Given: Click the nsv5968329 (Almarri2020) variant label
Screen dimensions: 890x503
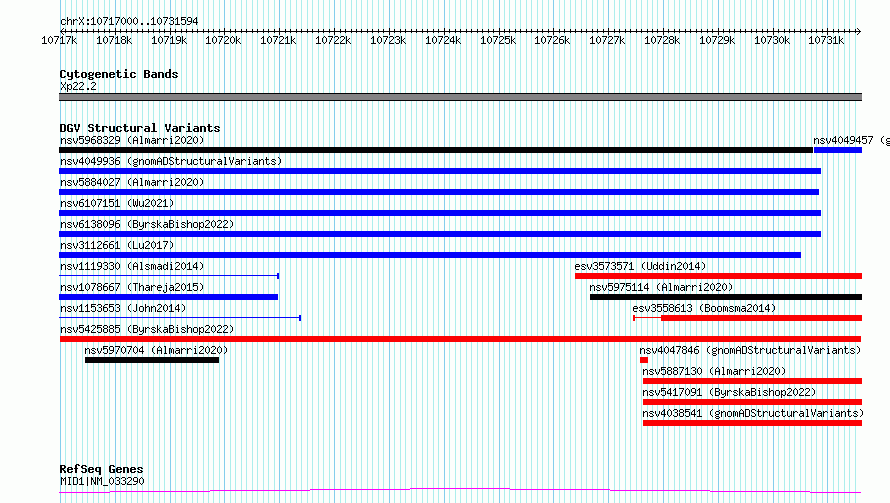Looking at the screenshot, I should pyautogui.click(x=132, y=140).
